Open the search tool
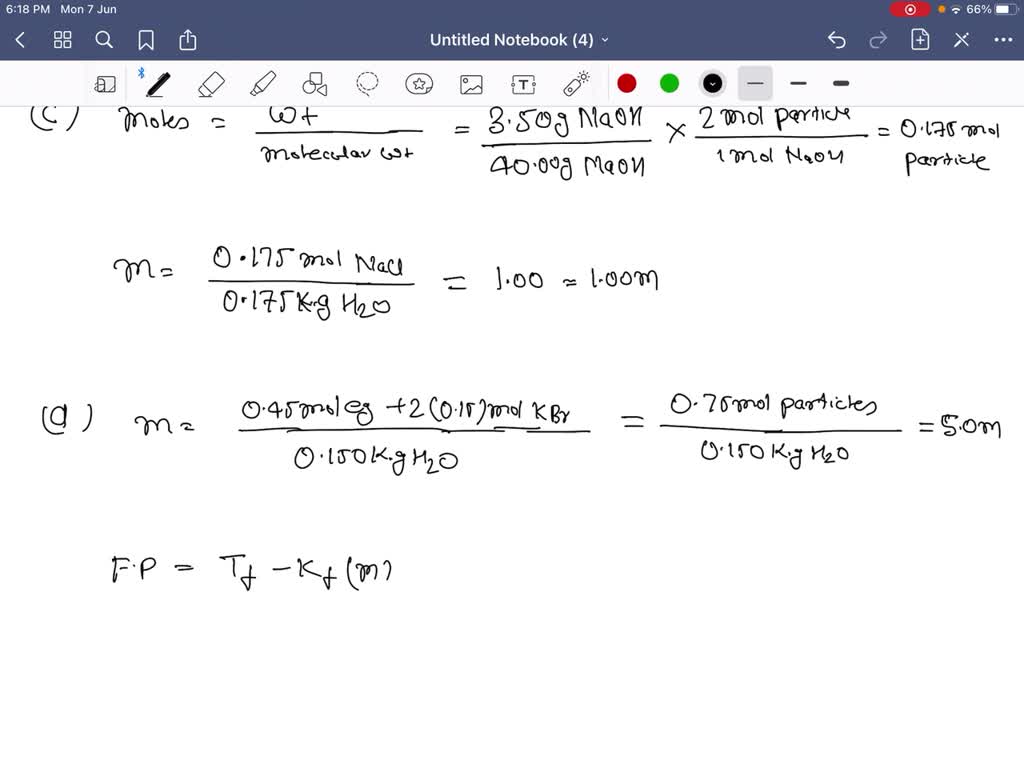The image size is (1024, 768). point(103,40)
